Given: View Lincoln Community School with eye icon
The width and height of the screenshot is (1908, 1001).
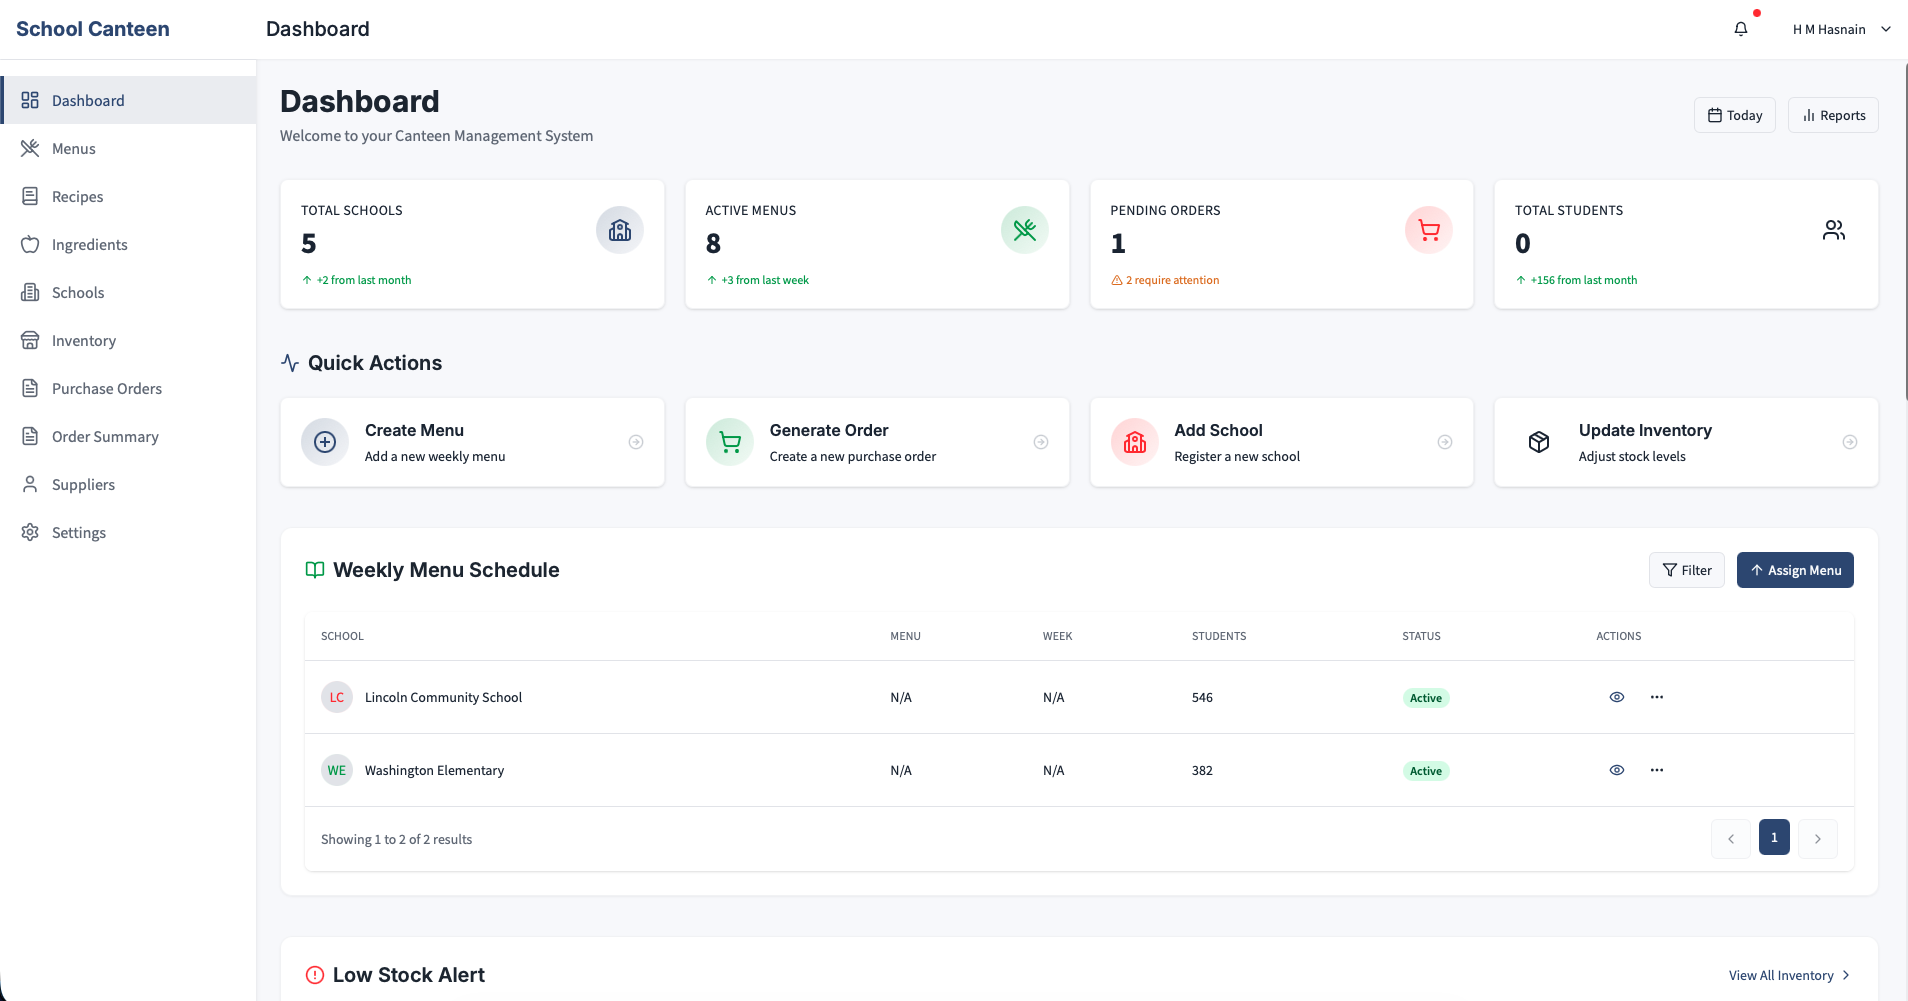Looking at the screenshot, I should point(1617,697).
